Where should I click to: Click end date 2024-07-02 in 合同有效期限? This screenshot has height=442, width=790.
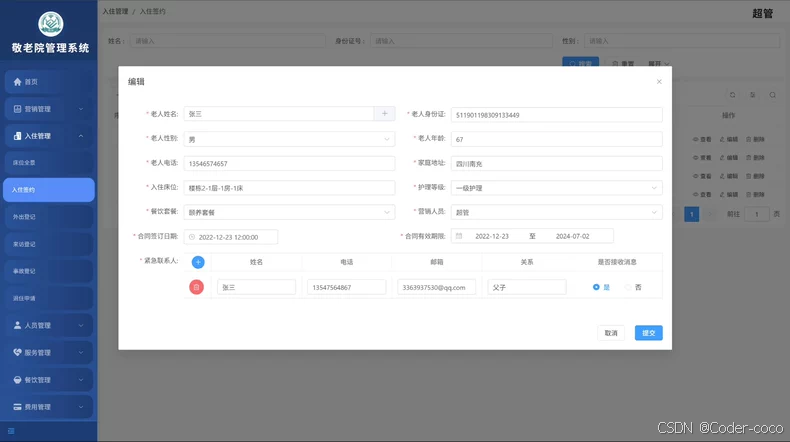coord(572,236)
